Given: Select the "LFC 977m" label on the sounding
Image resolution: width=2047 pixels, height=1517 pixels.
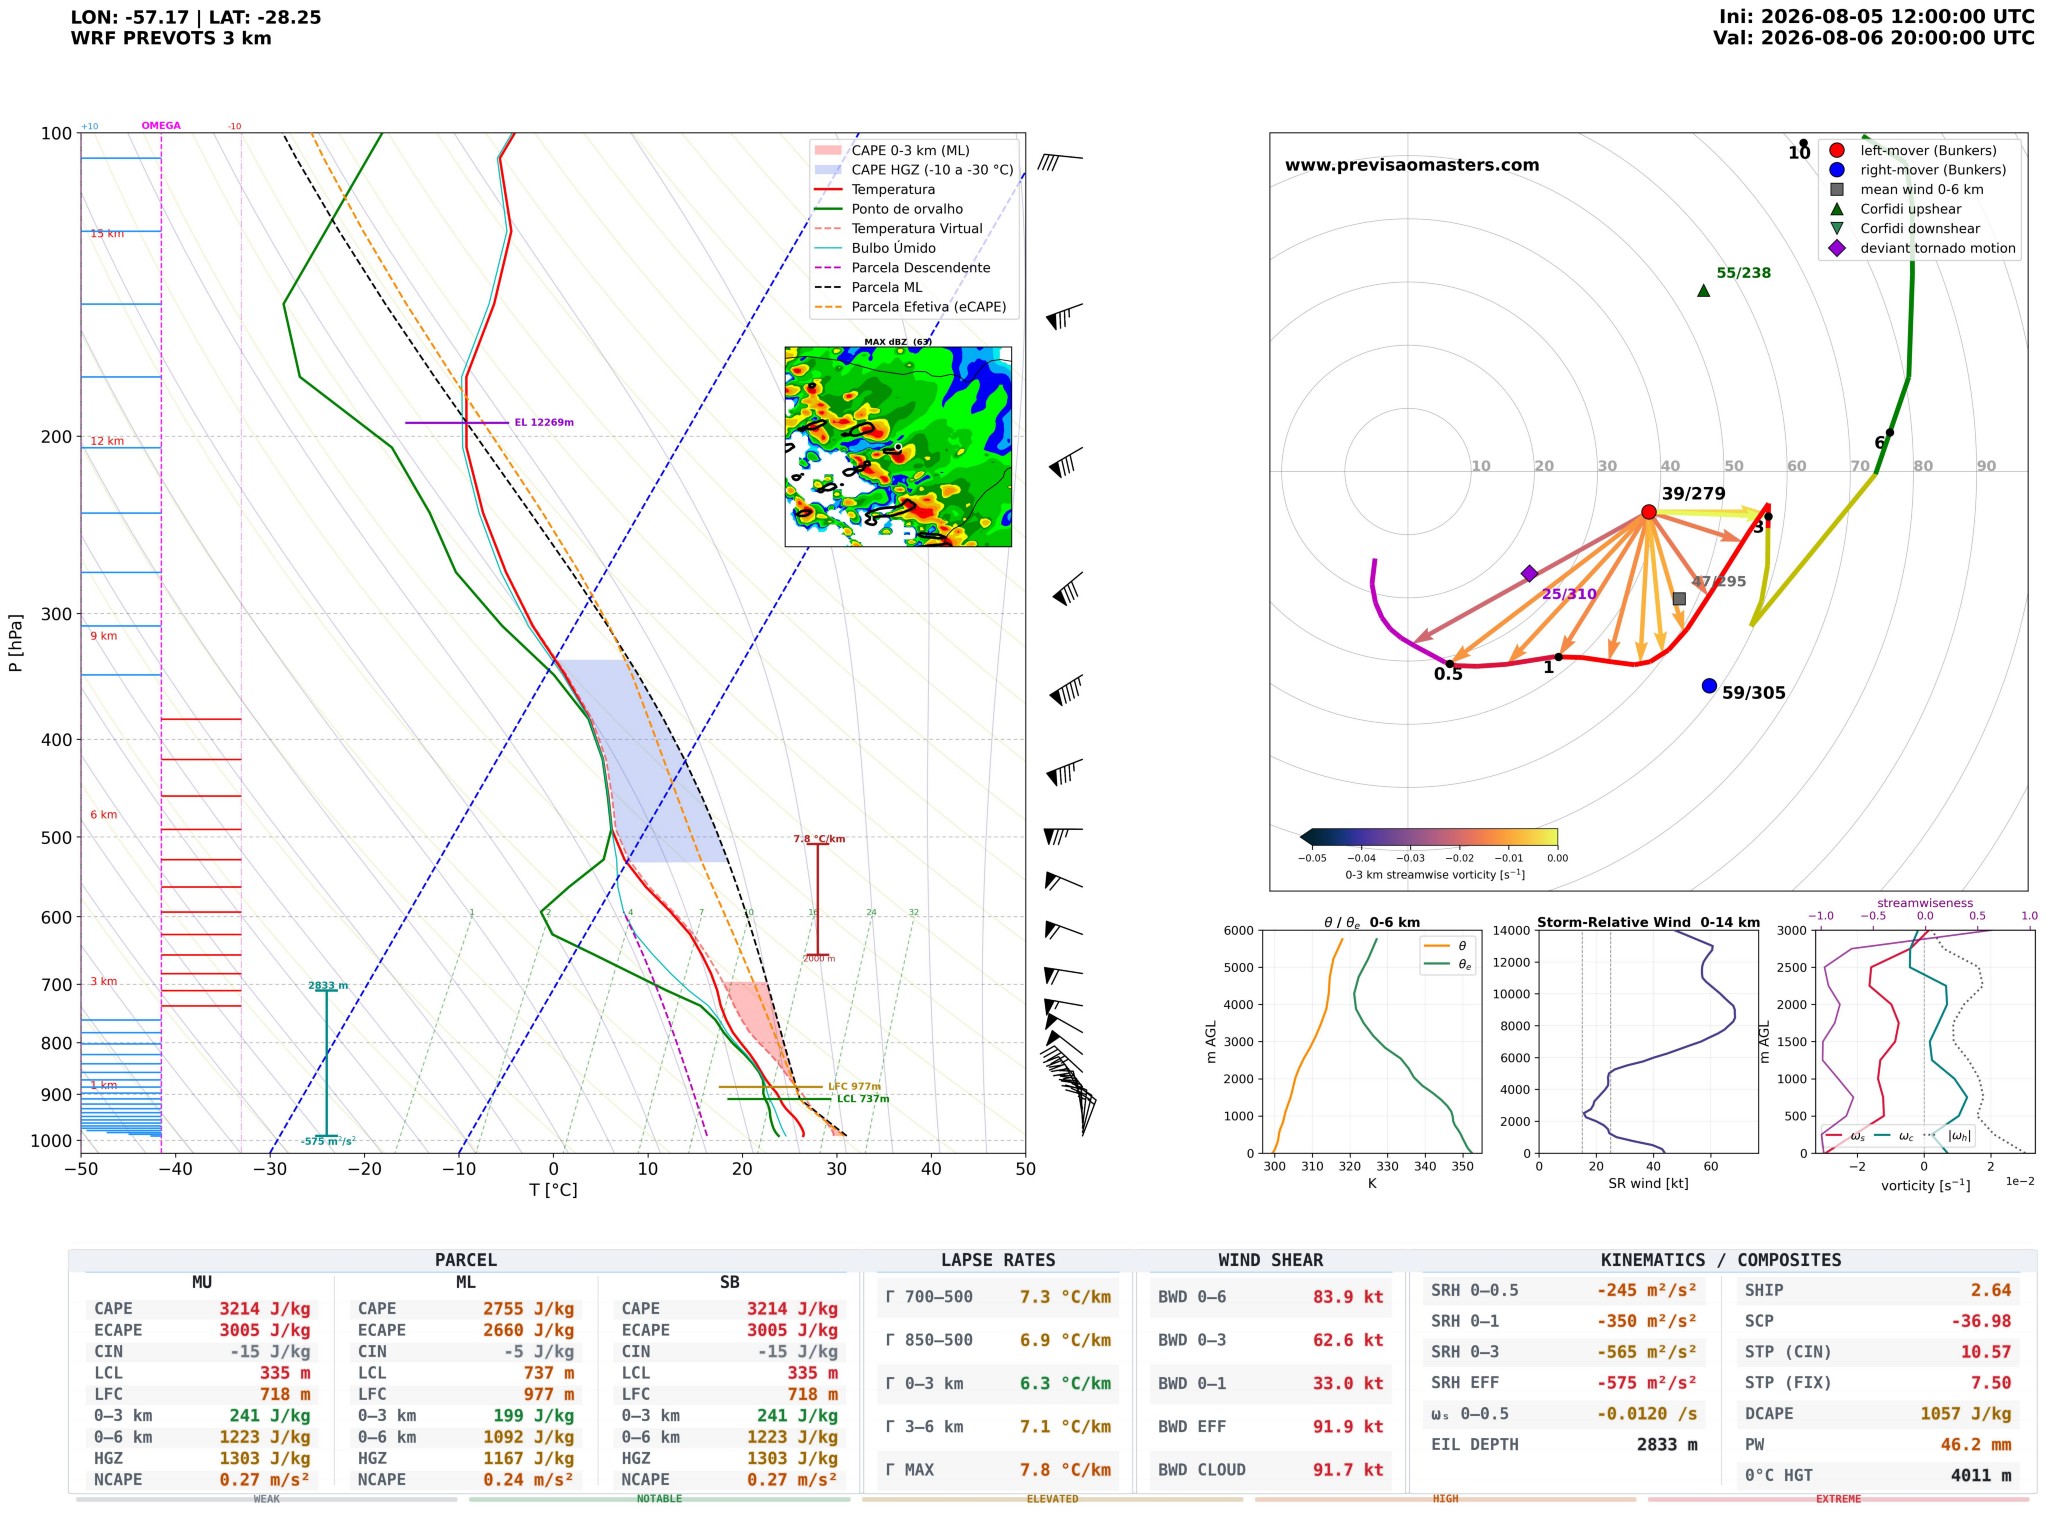Looking at the screenshot, I should (x=855, y=1087).
